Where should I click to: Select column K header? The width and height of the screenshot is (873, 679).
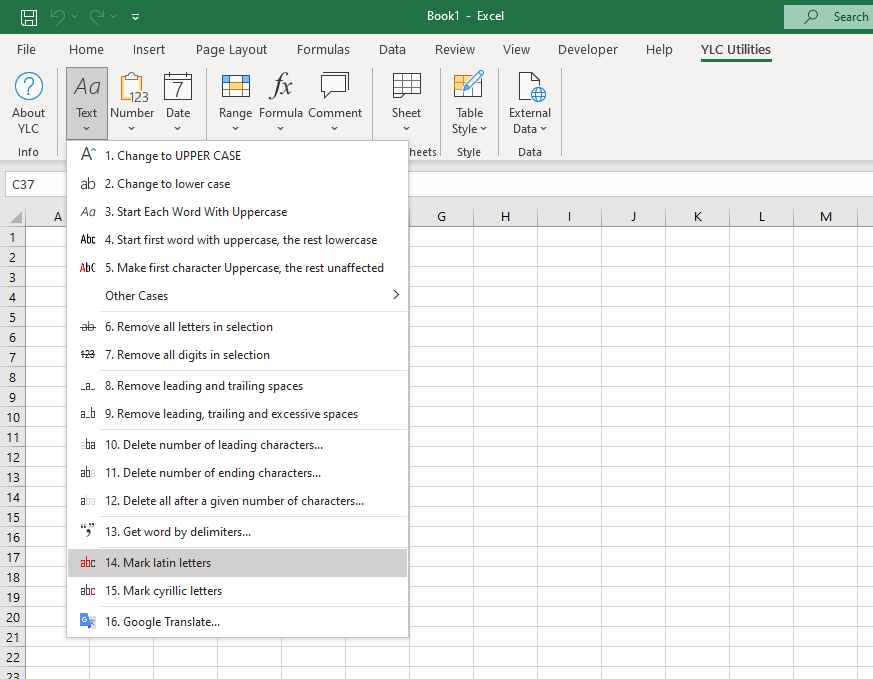[x=697, y=217]
